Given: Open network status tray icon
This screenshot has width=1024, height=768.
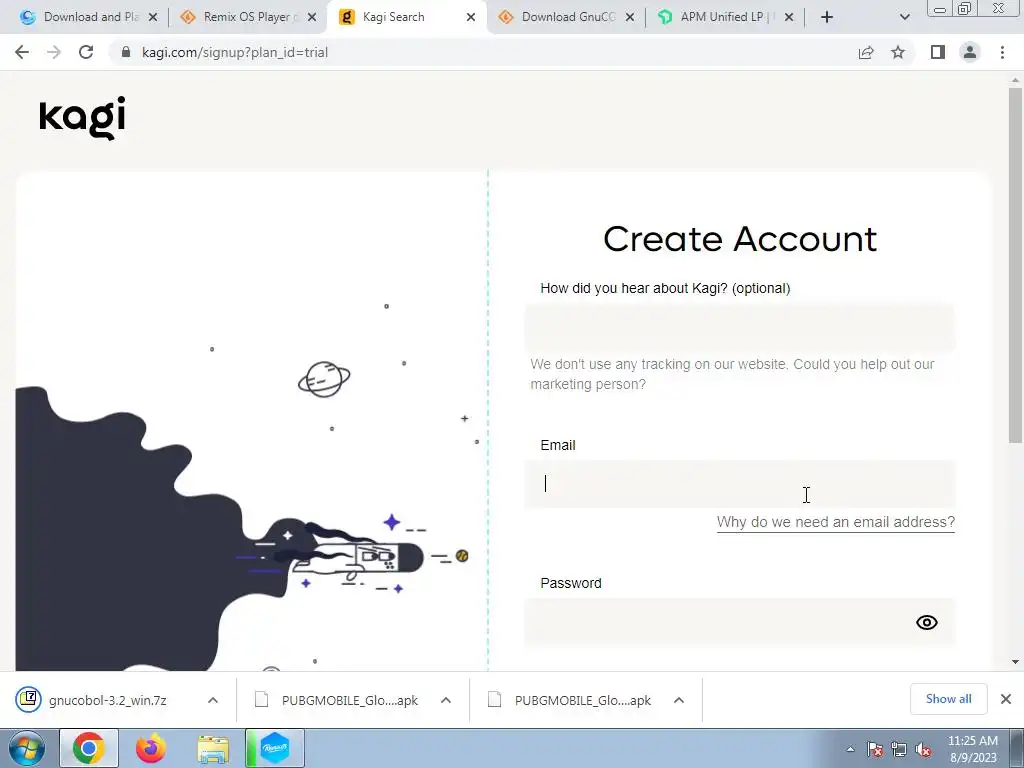Looking at the screenshot, I should tap(899, 750).
